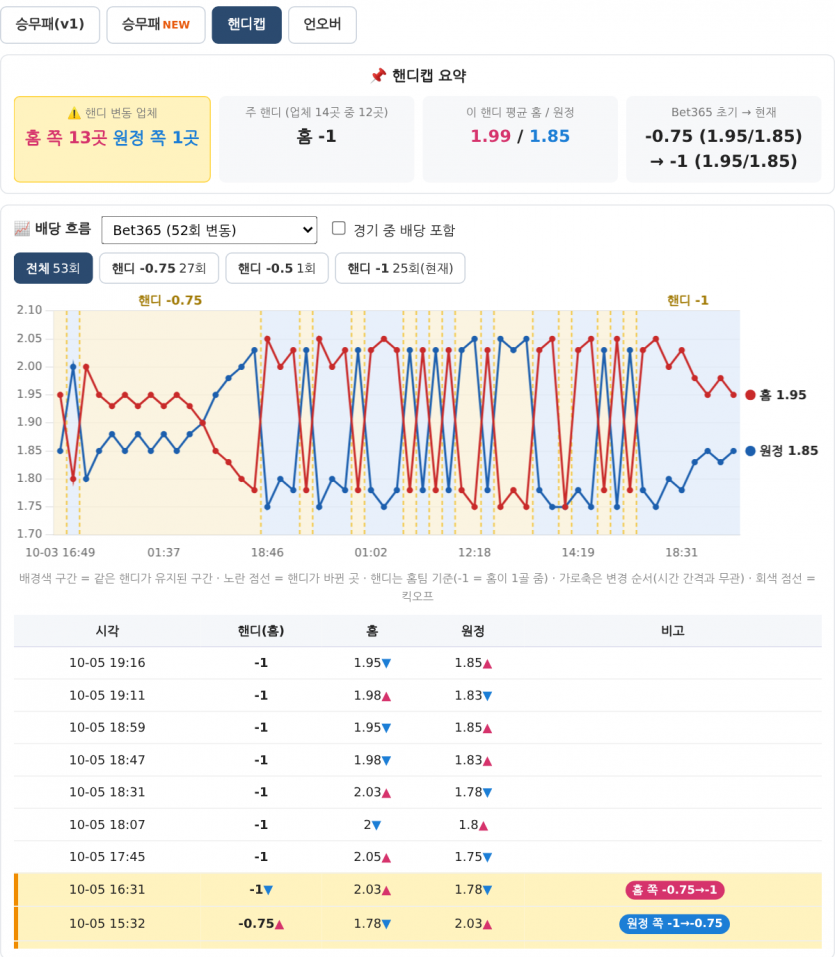Click the up arrow next to 2.03 at 15:32

487,924
